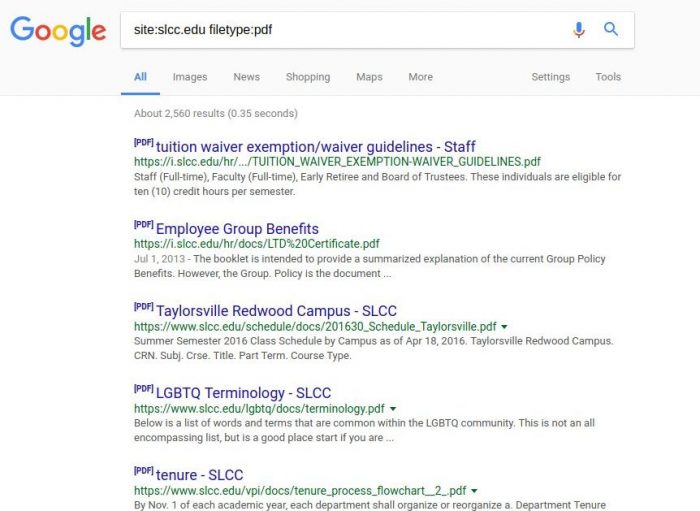Image resolution: width=700 pixels, height=511 pixels.
Task: Expand dropdown arrow beside tenure_process_flowchart URL
Action: pyautogui.click(x=474, y=491)
